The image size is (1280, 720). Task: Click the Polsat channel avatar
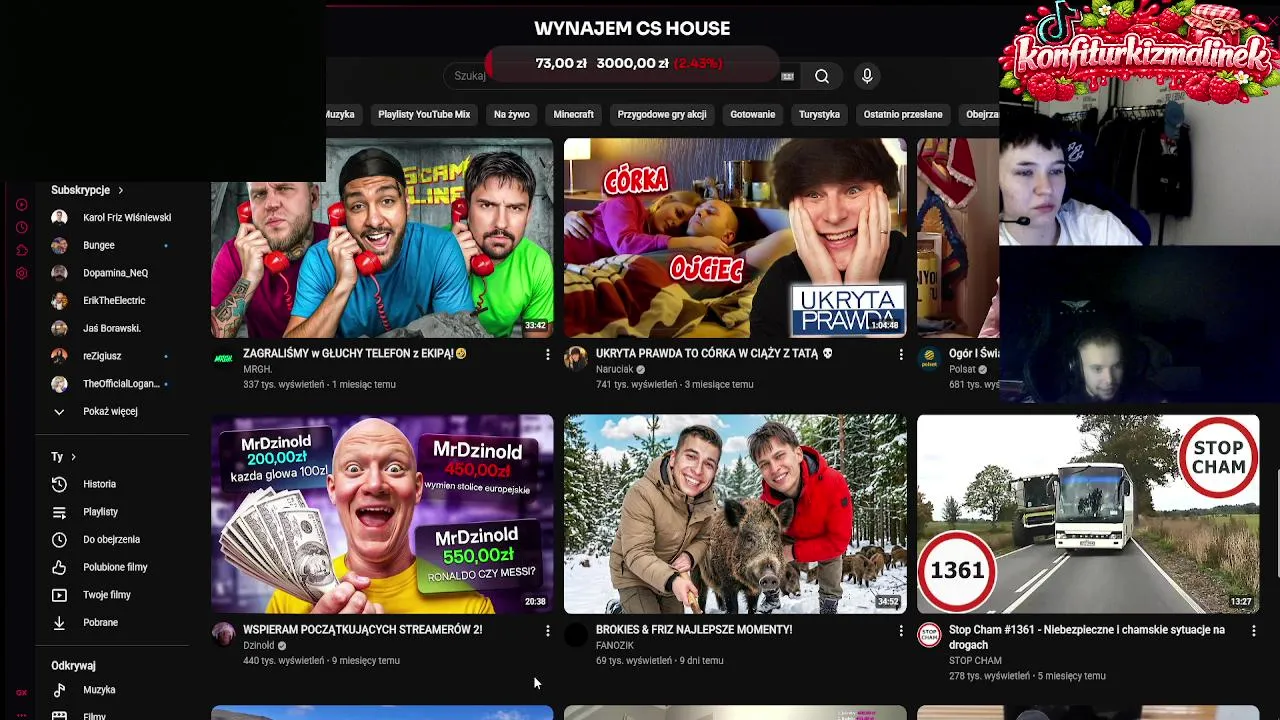pyautogui.click(x=929, y=358)
